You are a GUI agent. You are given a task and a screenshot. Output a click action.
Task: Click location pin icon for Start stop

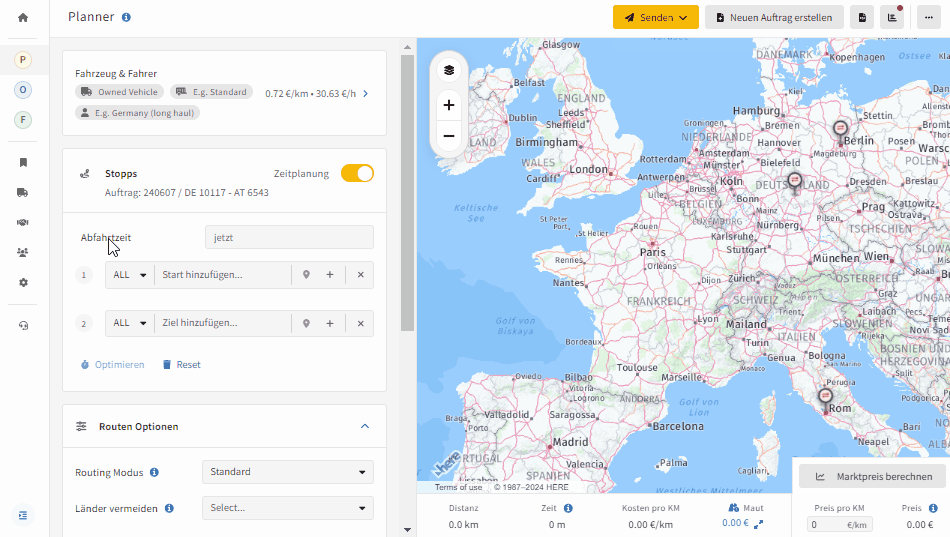[x=307, y=275]
